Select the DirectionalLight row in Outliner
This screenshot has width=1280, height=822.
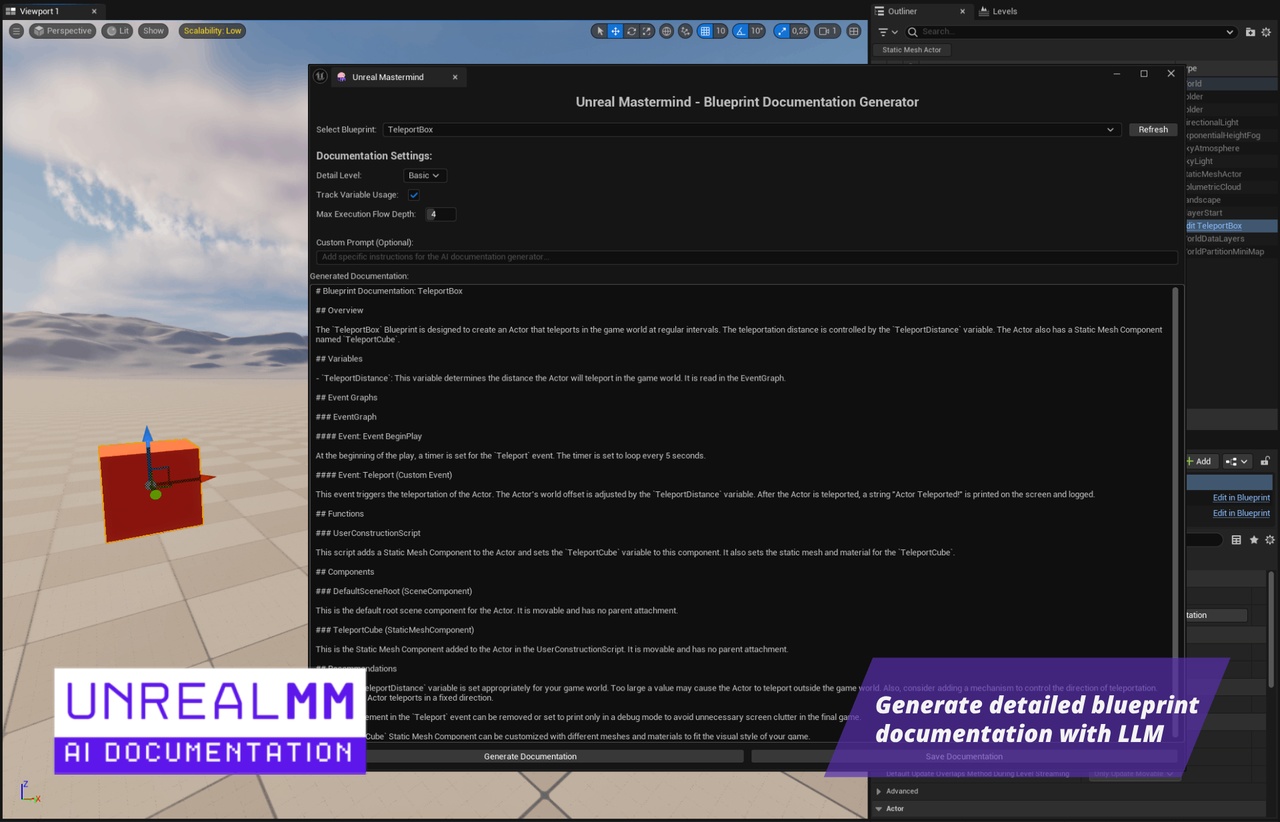(1231, 123)
